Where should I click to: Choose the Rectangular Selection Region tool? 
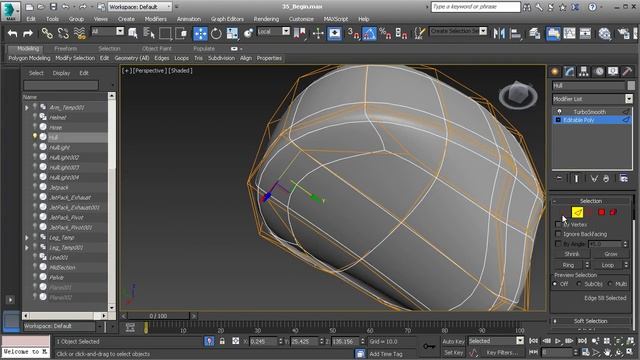165,33
